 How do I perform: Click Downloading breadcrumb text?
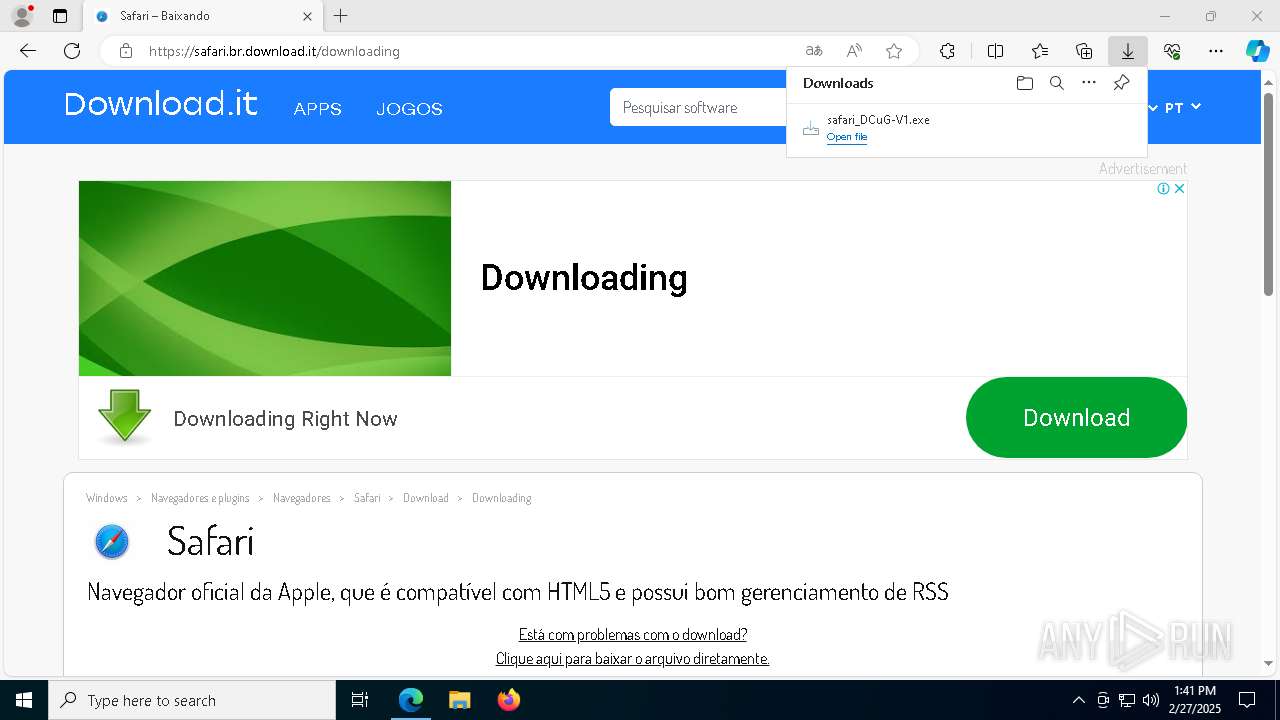point(501,498)
